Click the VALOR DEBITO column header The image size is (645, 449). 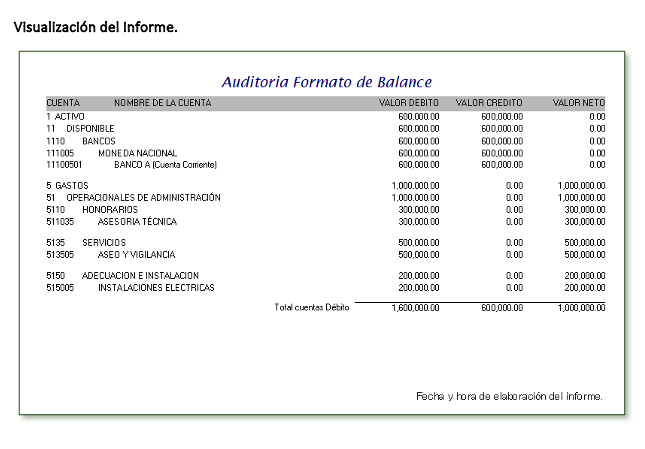[409, 103]
